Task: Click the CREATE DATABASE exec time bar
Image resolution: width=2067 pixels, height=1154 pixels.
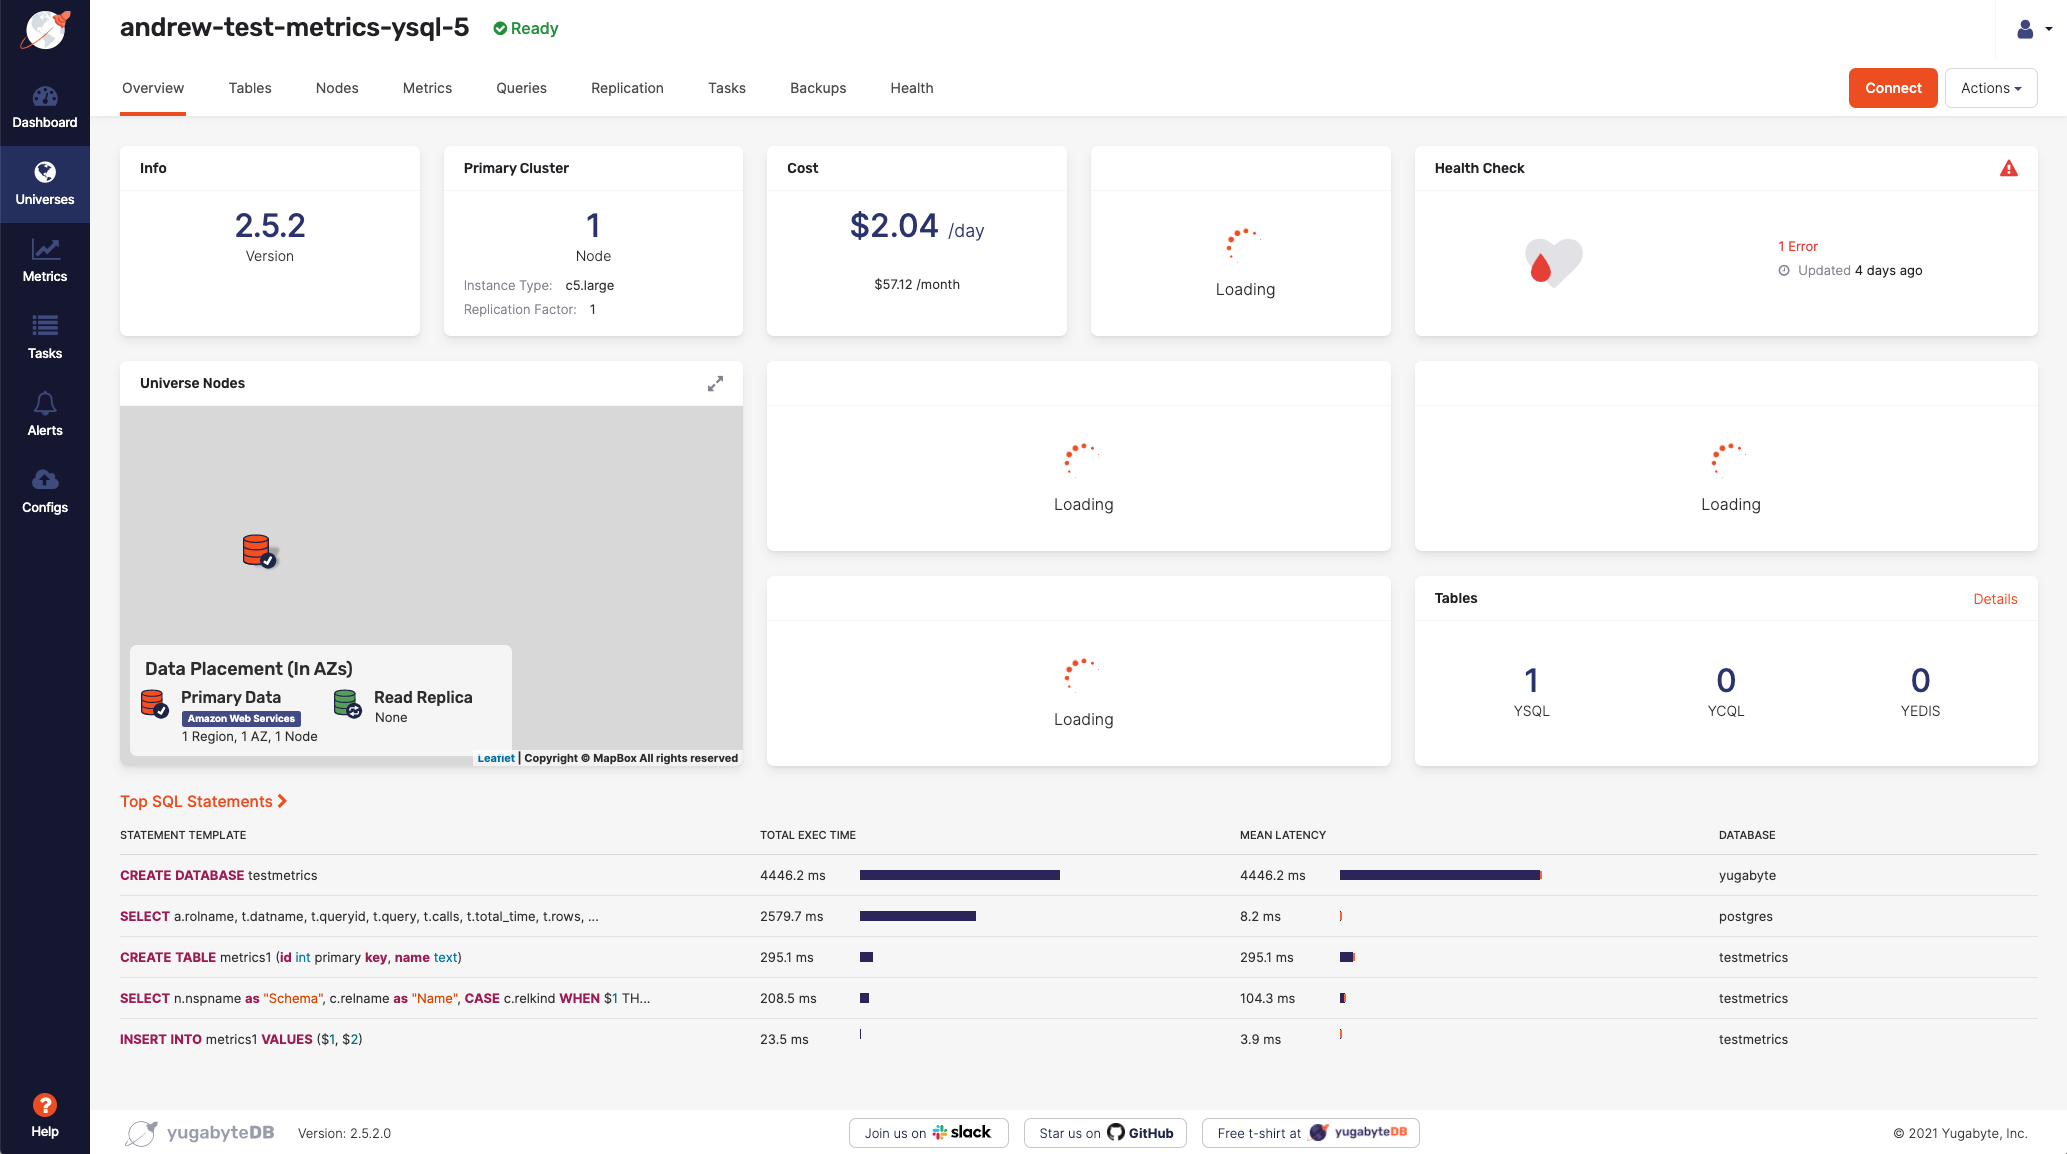Action: coord(958,875)
